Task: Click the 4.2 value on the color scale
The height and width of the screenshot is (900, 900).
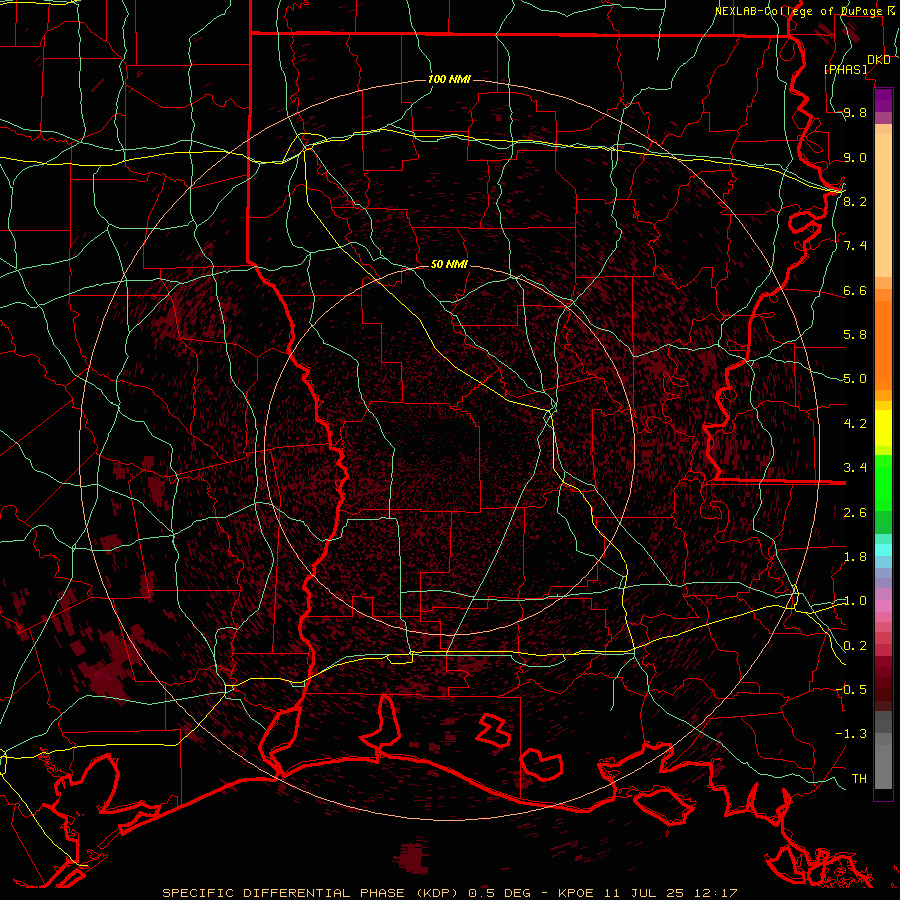Action: [x=855, y=424]
